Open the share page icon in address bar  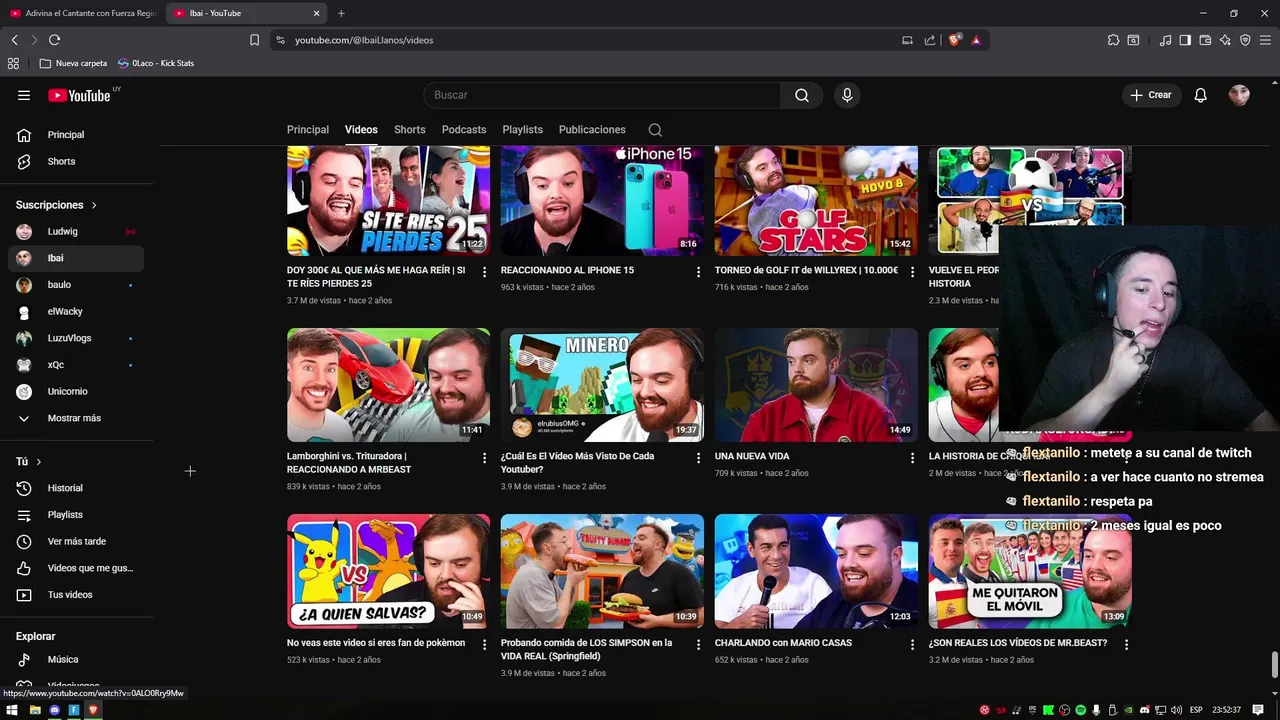pyautogui.click(x=930, y=40)
